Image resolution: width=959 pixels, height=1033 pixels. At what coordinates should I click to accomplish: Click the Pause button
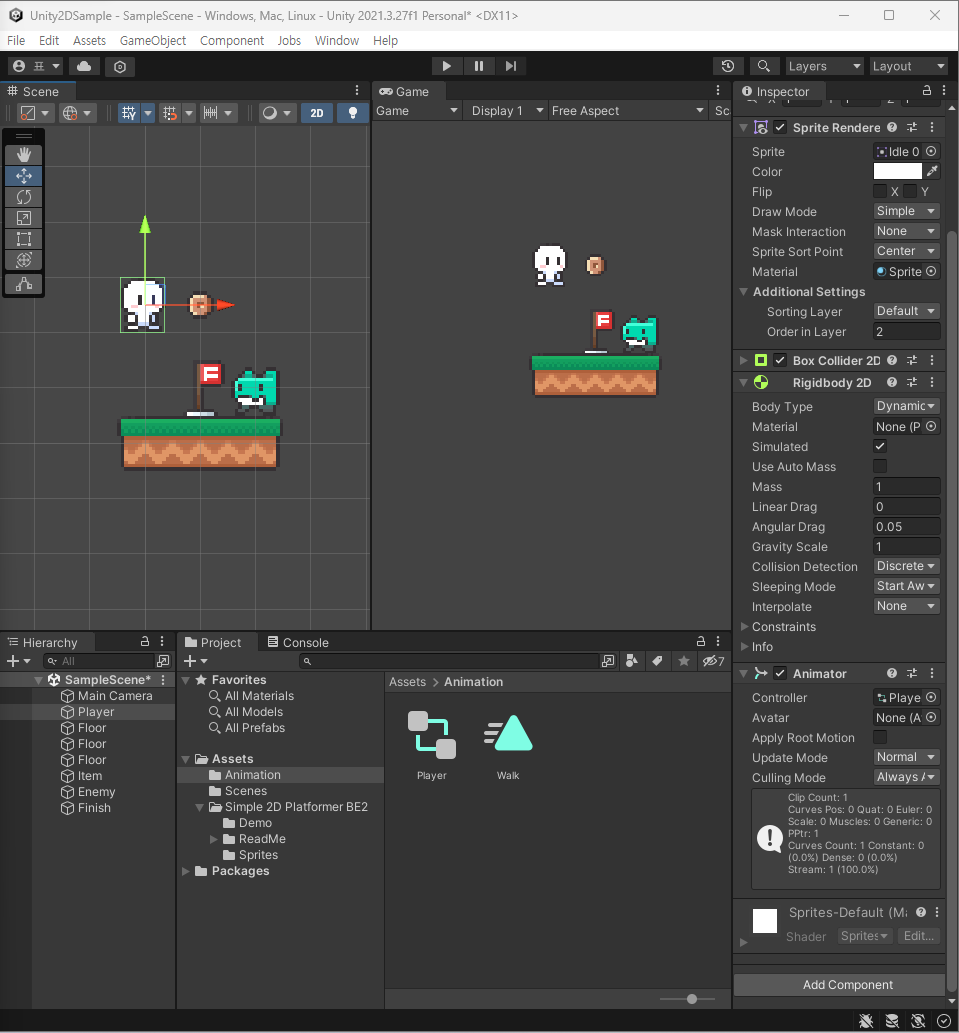click(478, 66)
